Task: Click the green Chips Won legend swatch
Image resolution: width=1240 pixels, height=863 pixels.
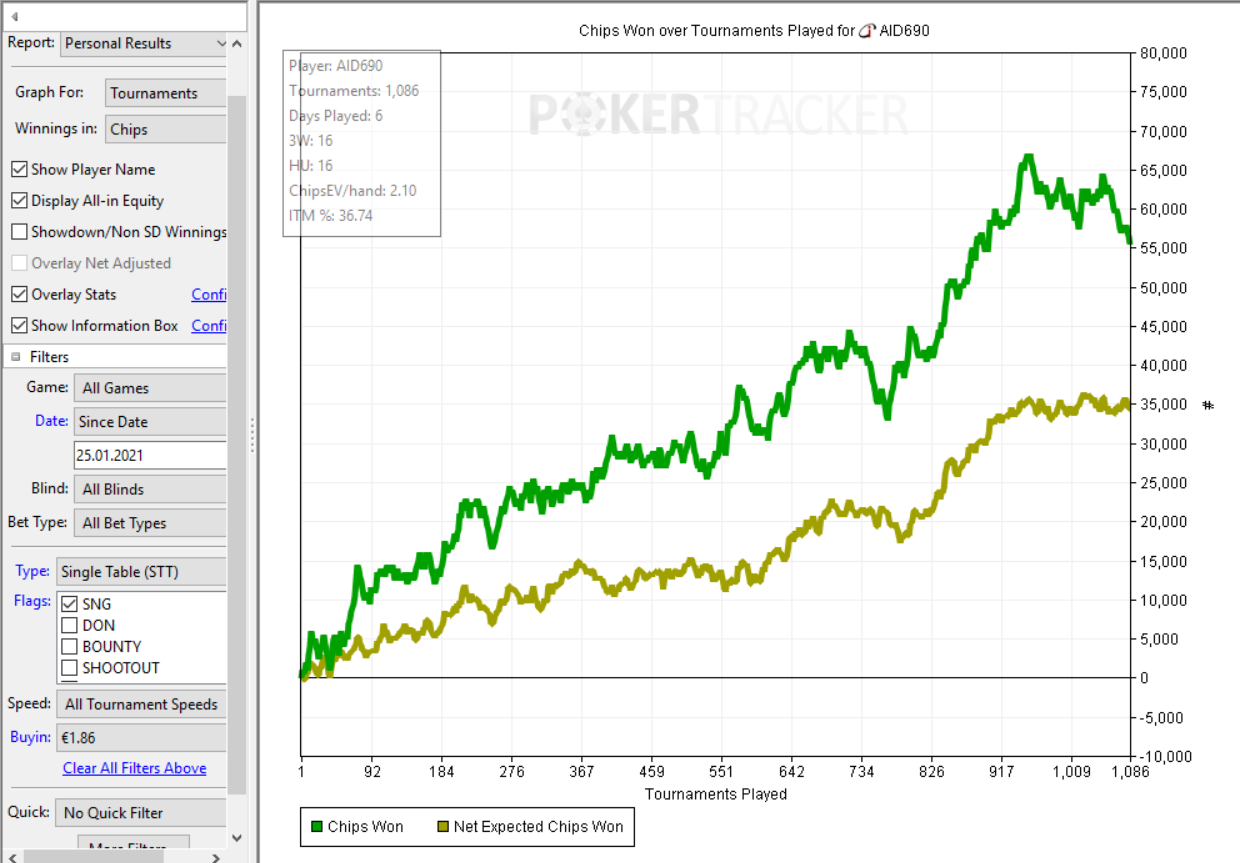Action: click(x=317, y=827)
